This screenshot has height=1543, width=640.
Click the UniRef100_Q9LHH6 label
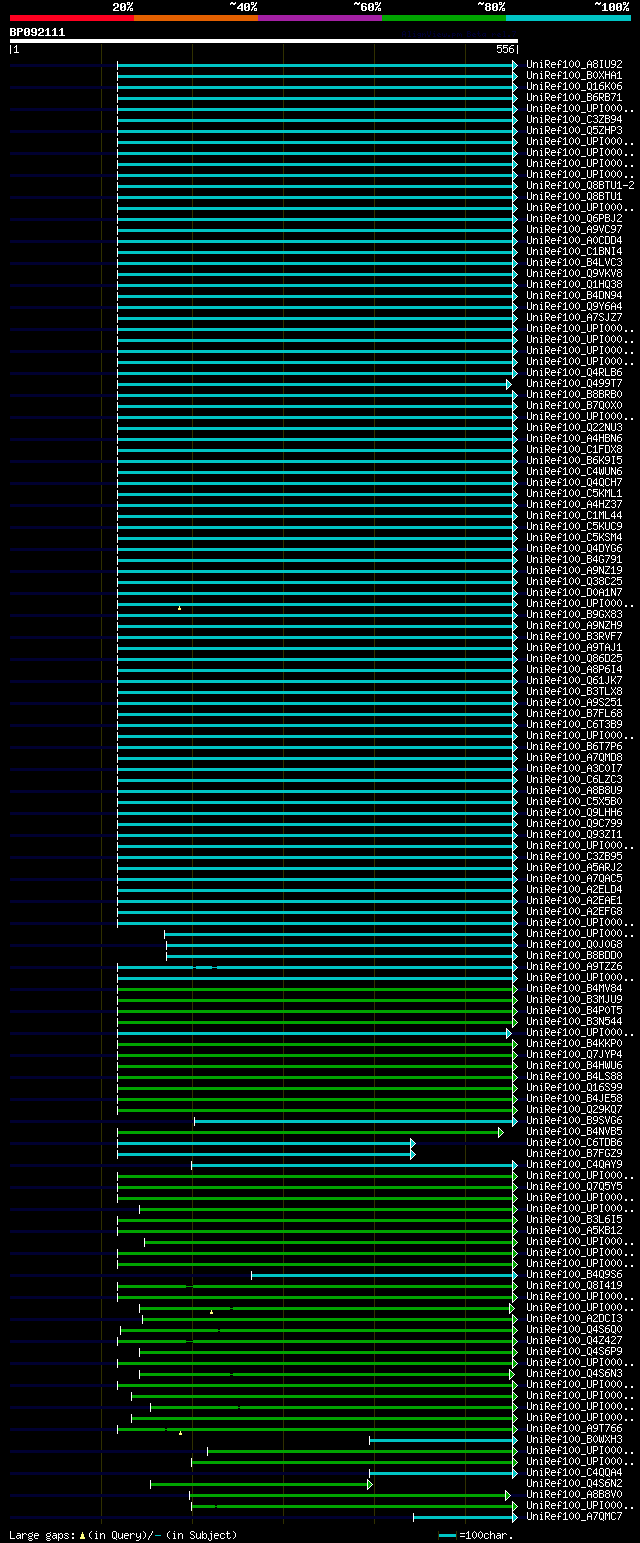(574, 813)
